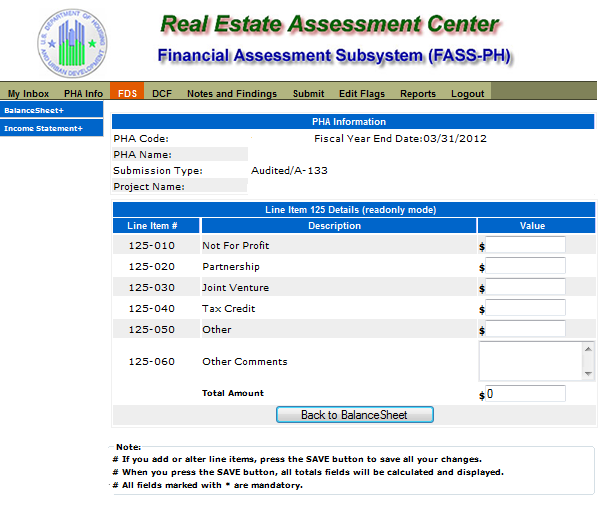605x507 pixels.
Task: Select the FDS tab
Action: tap(127, 93)
